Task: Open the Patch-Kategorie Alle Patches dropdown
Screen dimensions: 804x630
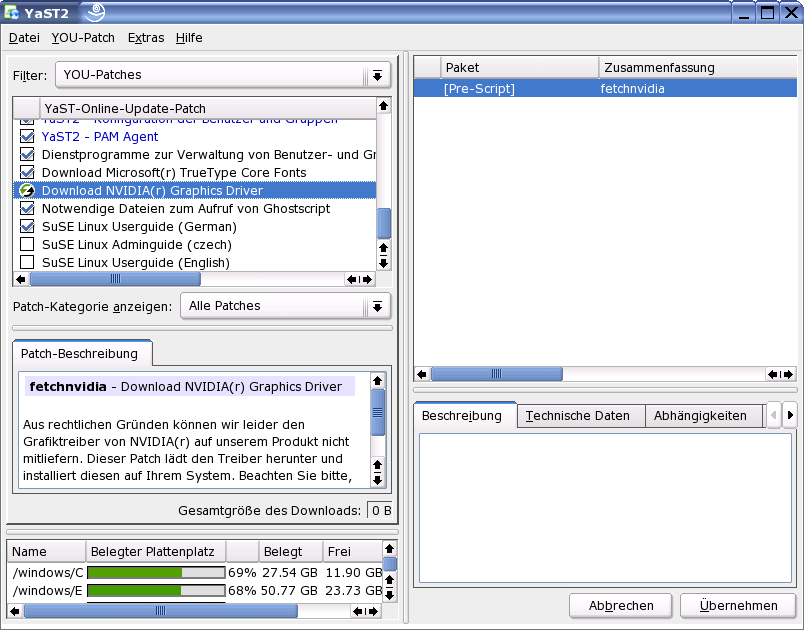Action: (x=286, y=306)
